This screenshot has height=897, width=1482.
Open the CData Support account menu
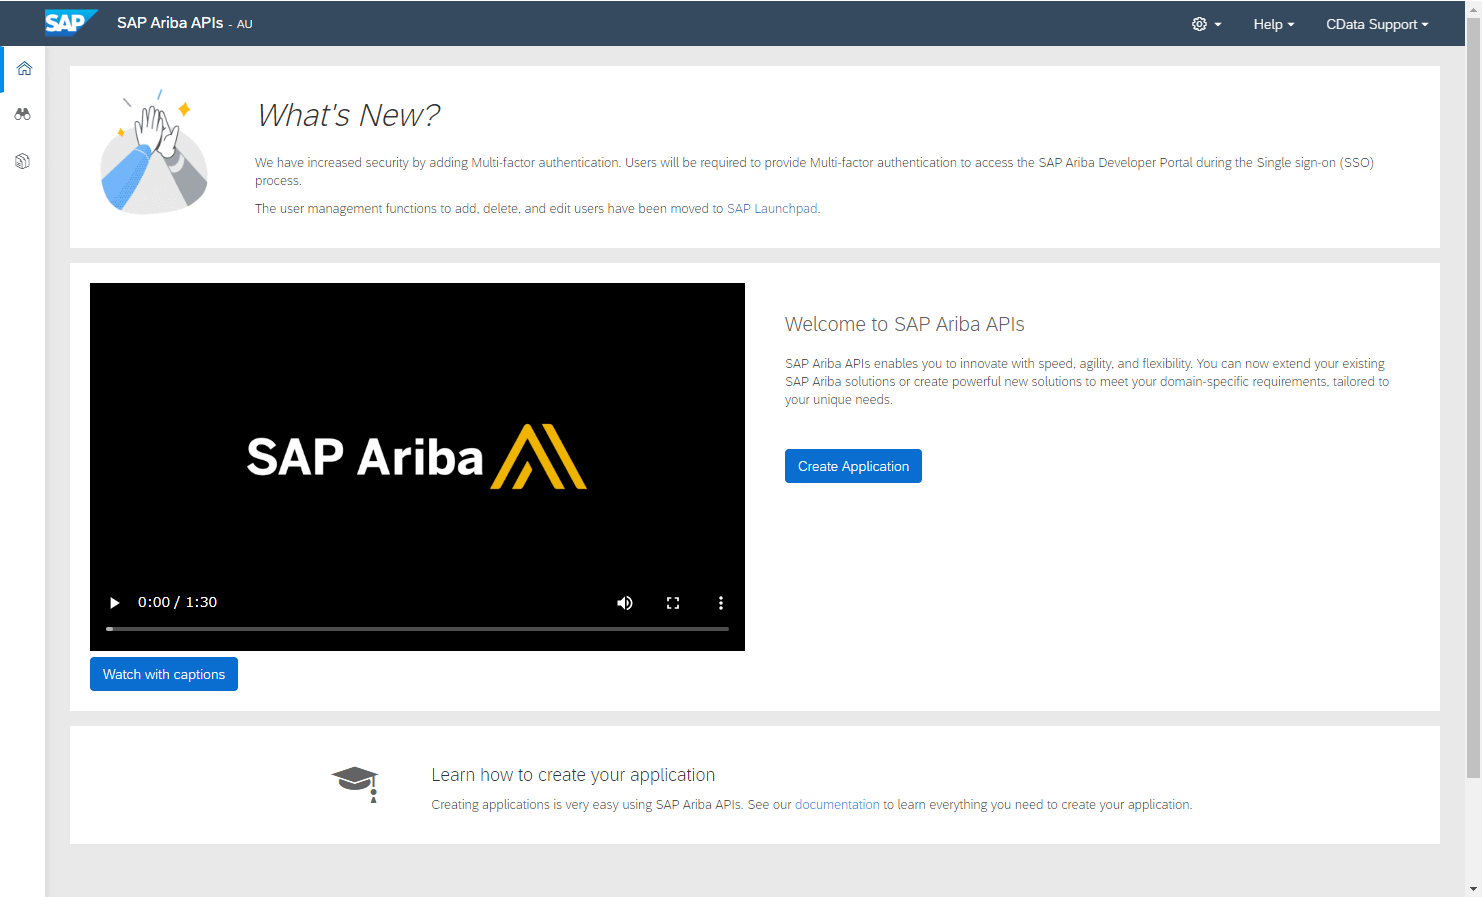pyautogui.click(x=1377, y=24)
